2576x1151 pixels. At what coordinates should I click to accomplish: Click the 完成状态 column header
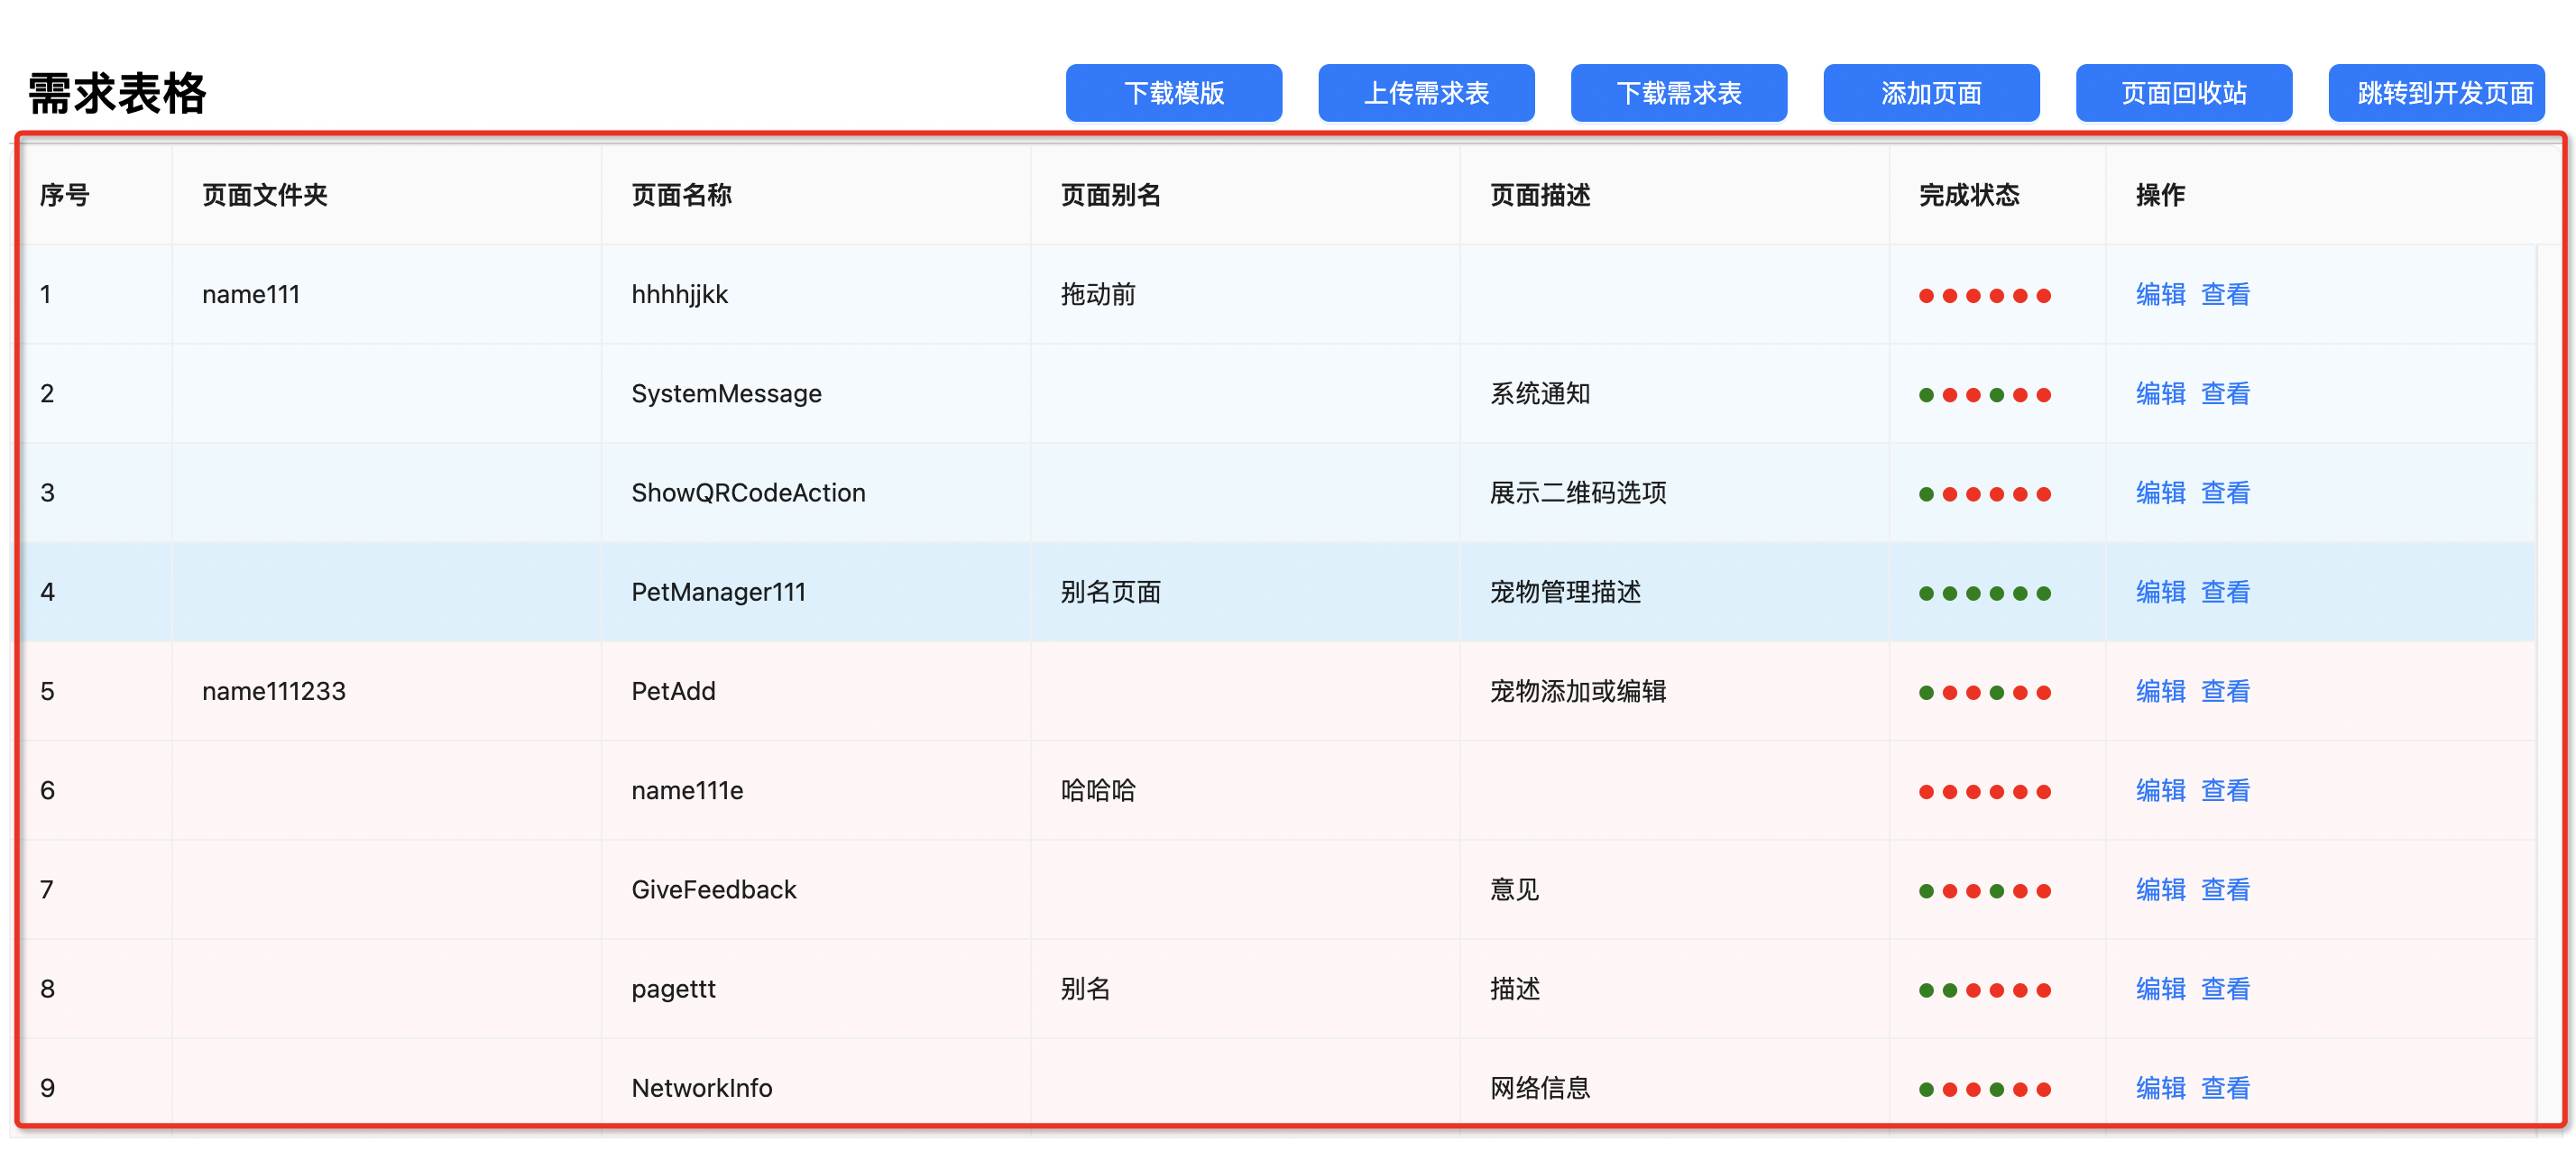pos(1968,195)
